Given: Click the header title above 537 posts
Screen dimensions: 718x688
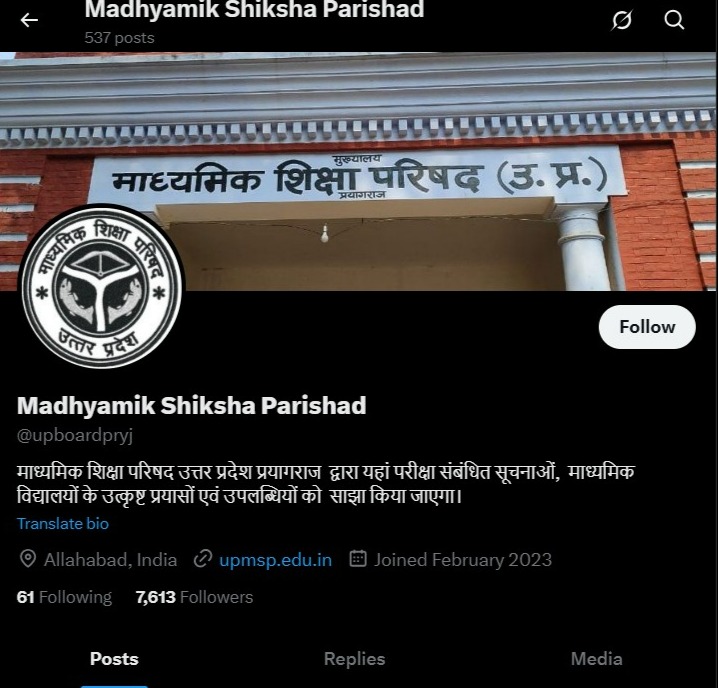Looking at the screenshot, I should pos(254,9).
